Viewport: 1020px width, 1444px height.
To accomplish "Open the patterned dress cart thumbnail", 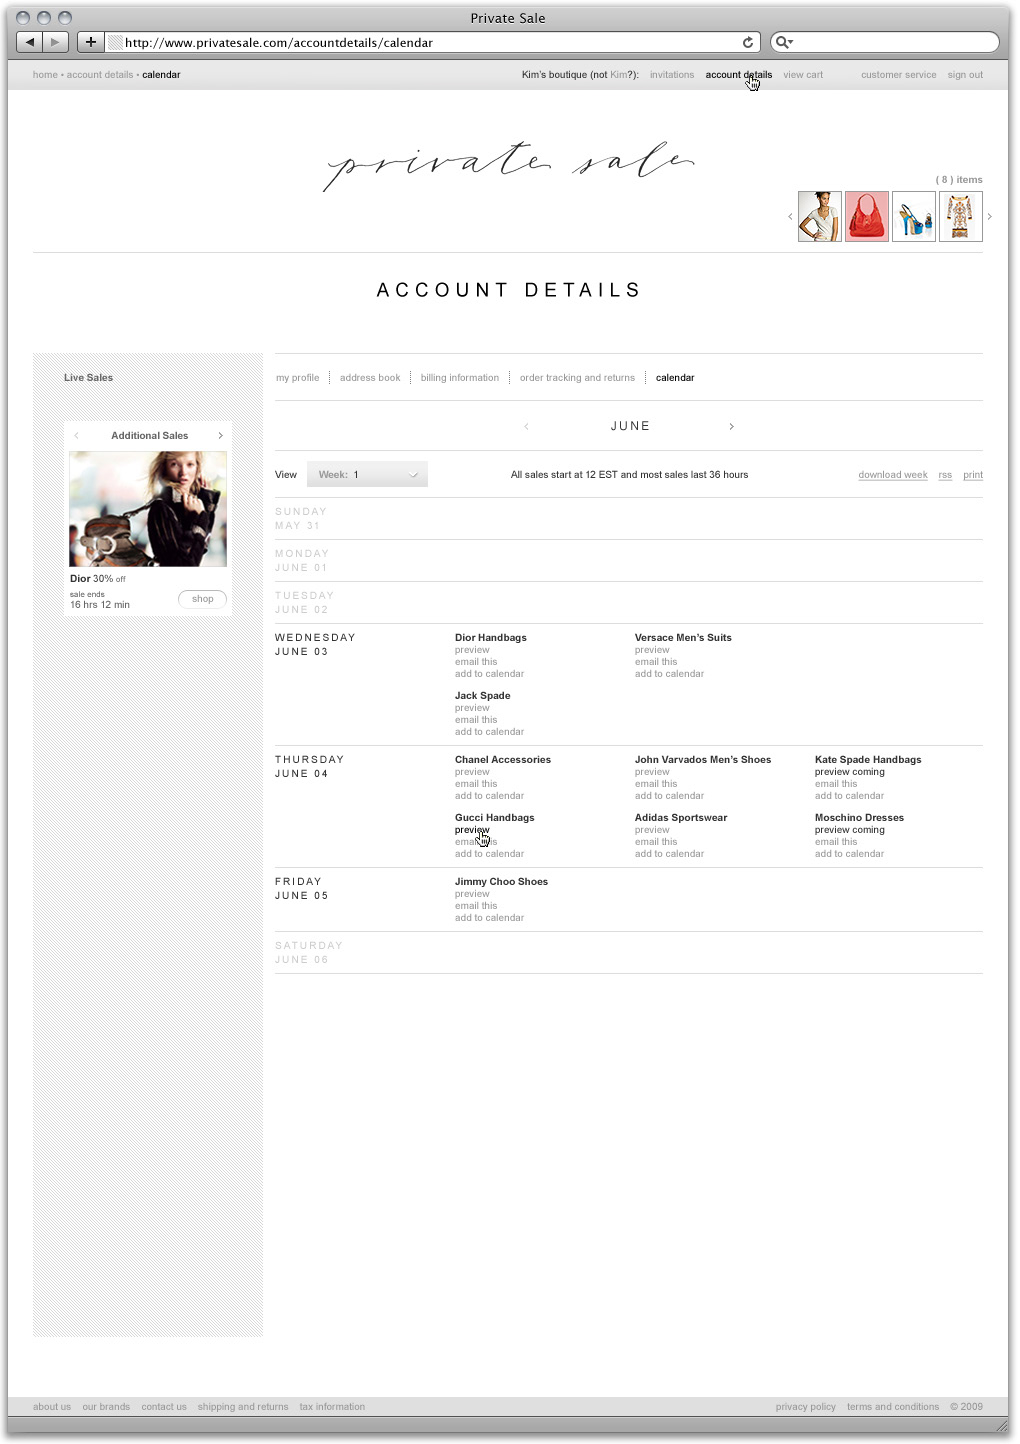I will [961, 217].
